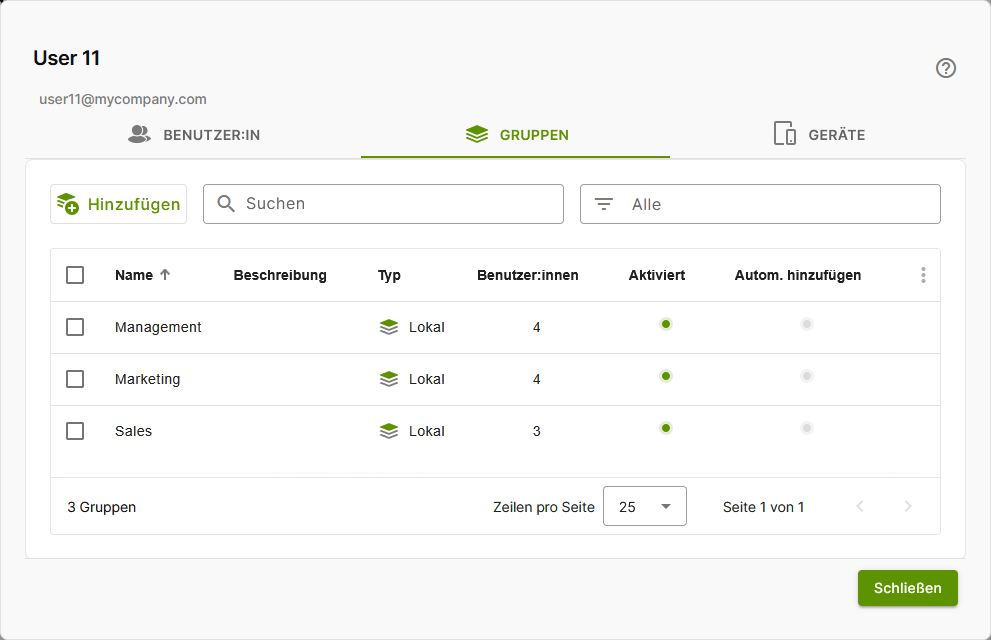The width and height of the screenshot is (991, 640).
Task: Toggle the Management Aktiviert indicator
Action: (x=666, y=324)
